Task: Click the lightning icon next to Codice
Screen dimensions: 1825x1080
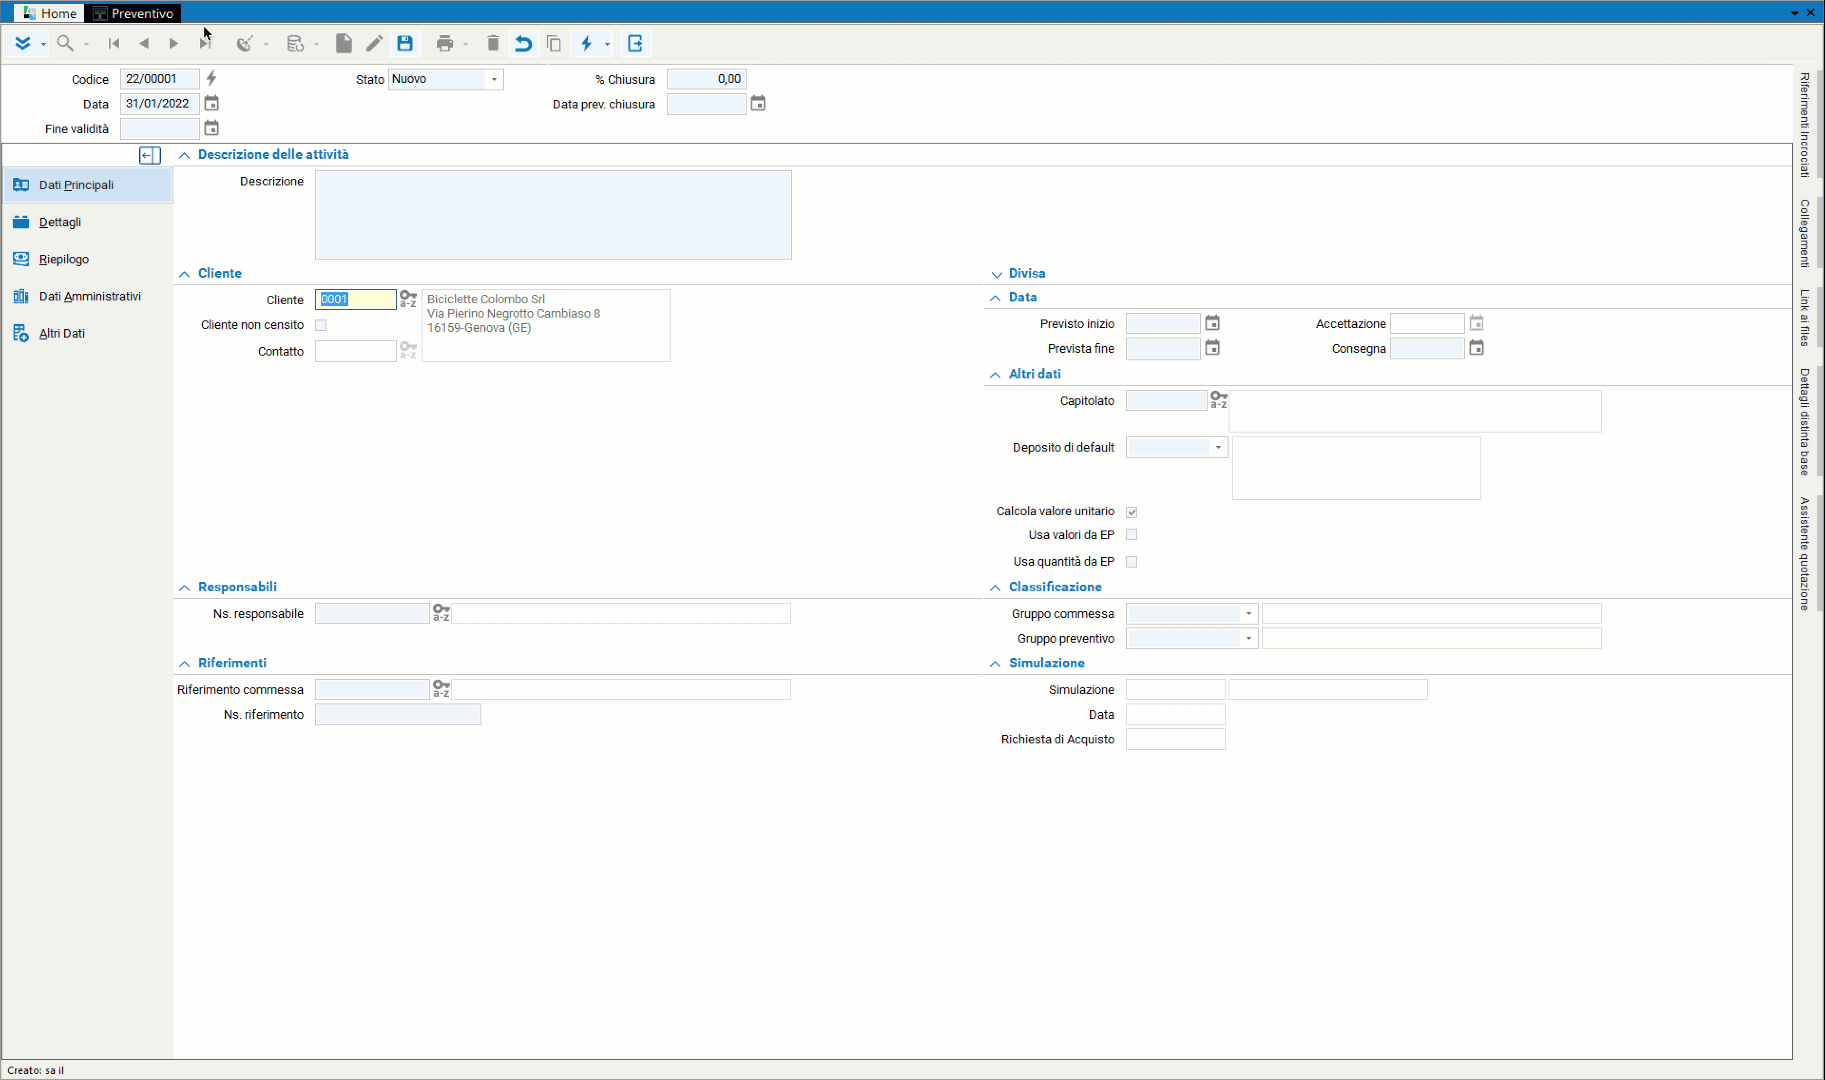Action: (211, 78)
